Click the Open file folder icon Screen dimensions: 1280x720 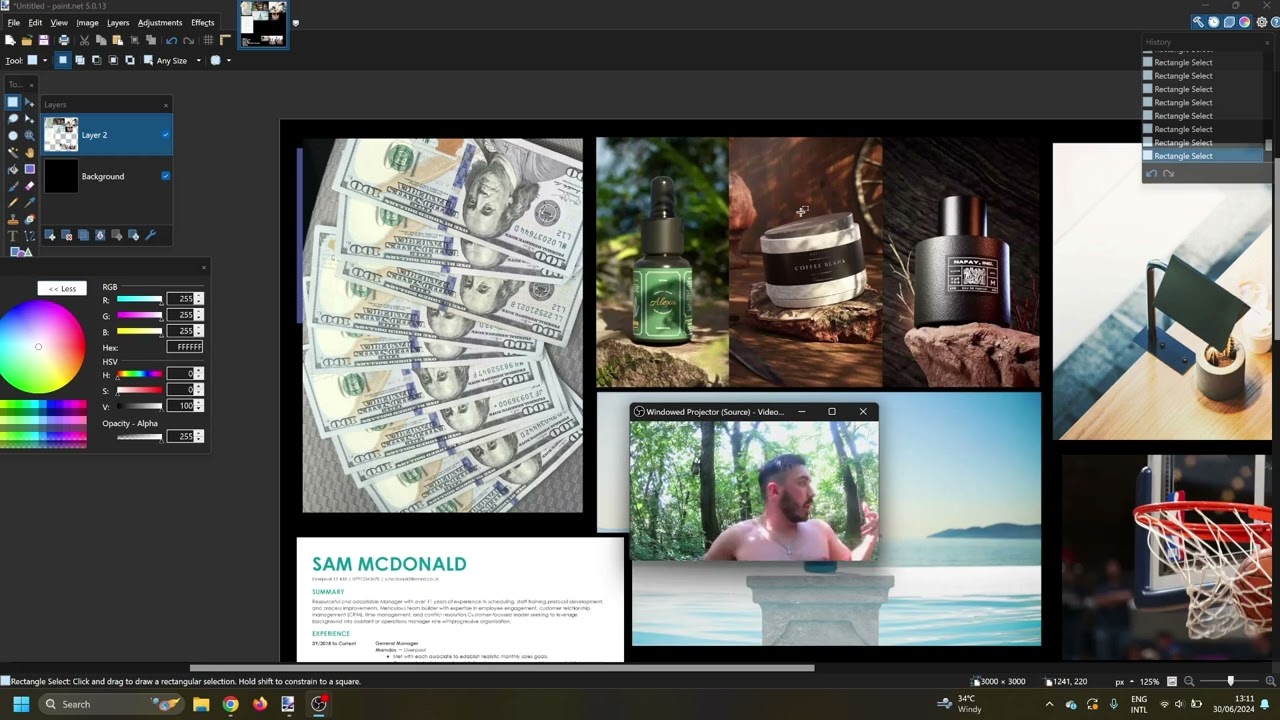coord(27,40)
